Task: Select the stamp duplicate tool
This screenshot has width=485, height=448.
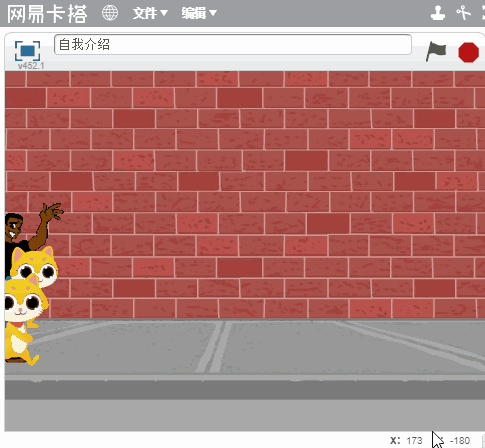Action: pyautogui.click(x=438, y=13)
